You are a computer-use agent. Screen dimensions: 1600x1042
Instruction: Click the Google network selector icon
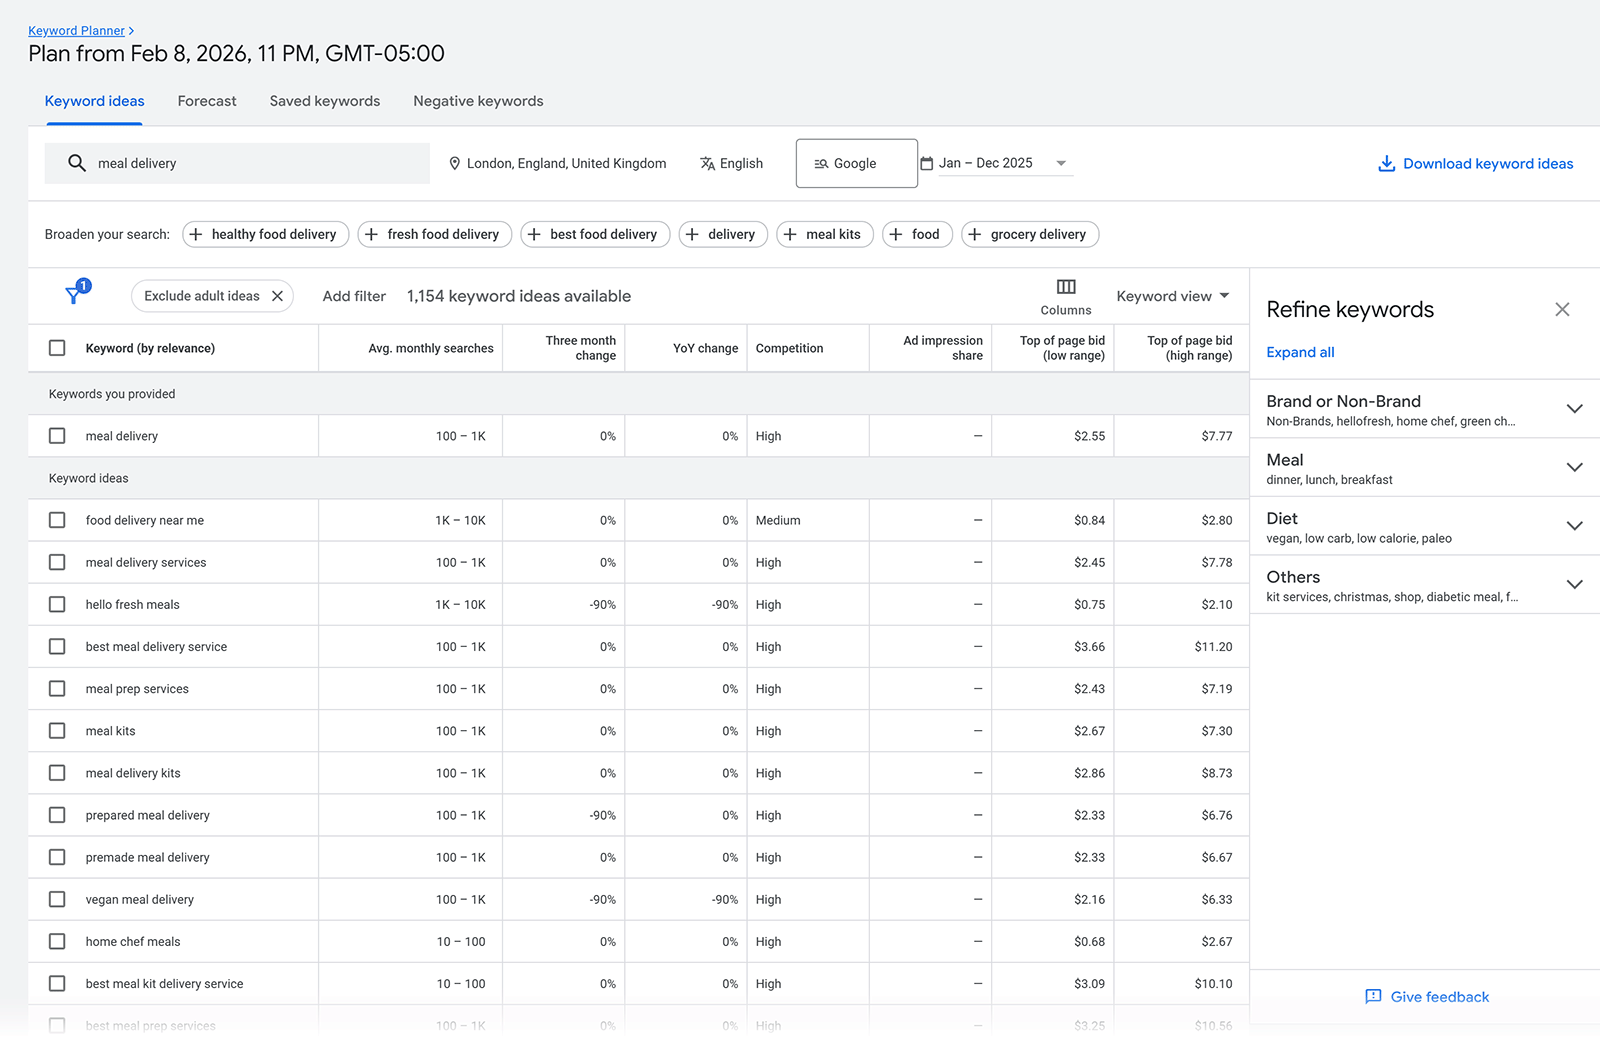[x=821, y=163]
